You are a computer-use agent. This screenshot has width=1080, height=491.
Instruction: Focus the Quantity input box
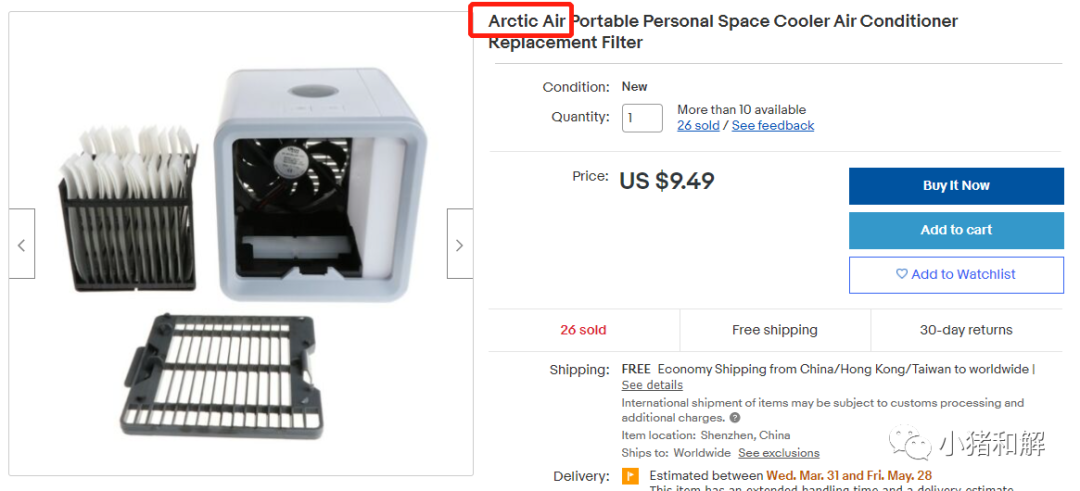coord(642,118)
